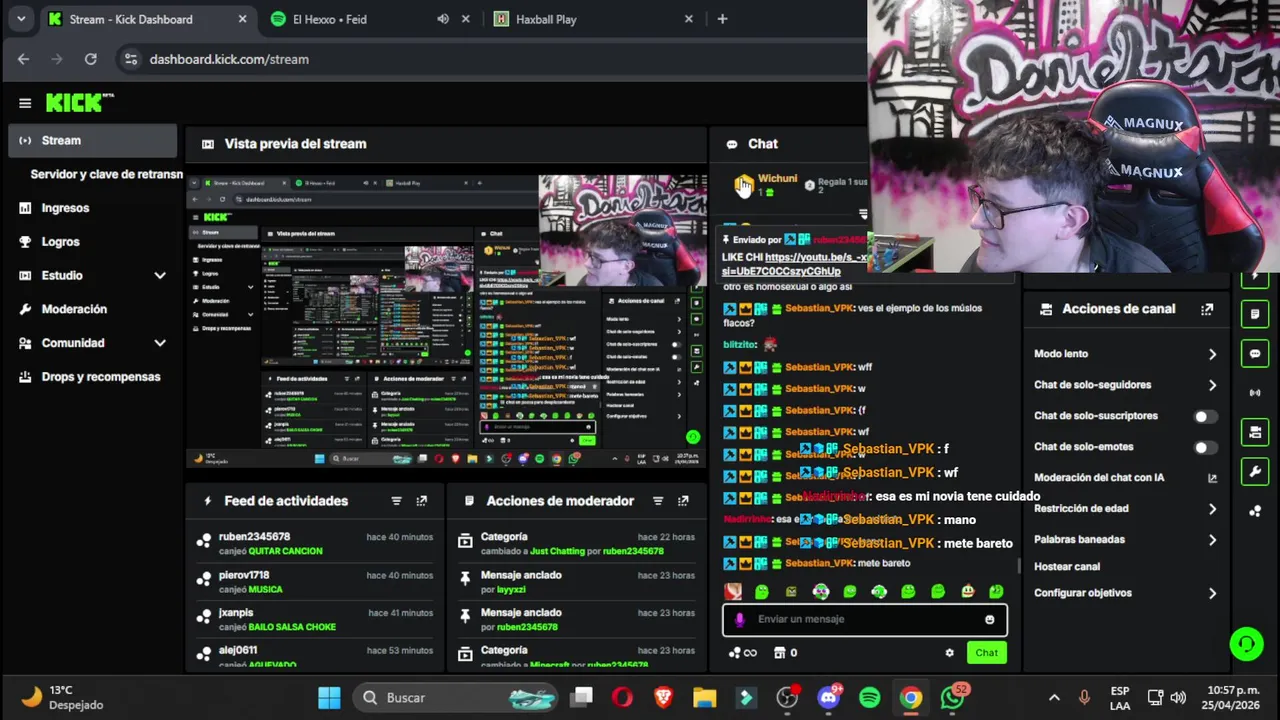Expand the Estudio sidebar section
The image size is (1280, 720).
pyautogui.click(x=160, y=275)
